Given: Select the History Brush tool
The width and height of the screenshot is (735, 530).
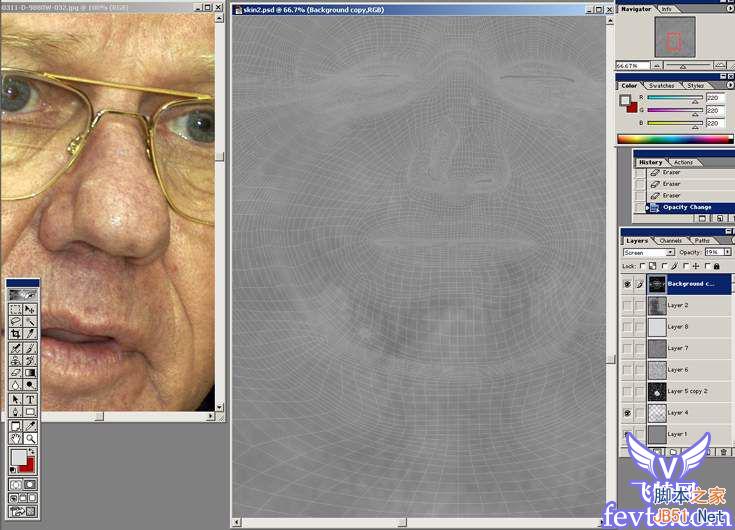Looking at the screenshot, I should 30,360.
